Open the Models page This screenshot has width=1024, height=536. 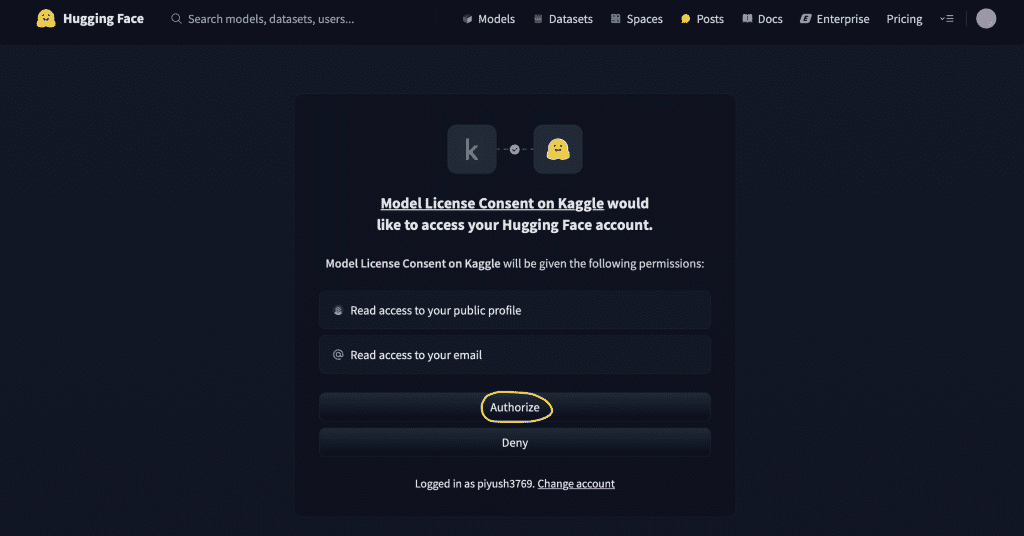tap(489, 19)
